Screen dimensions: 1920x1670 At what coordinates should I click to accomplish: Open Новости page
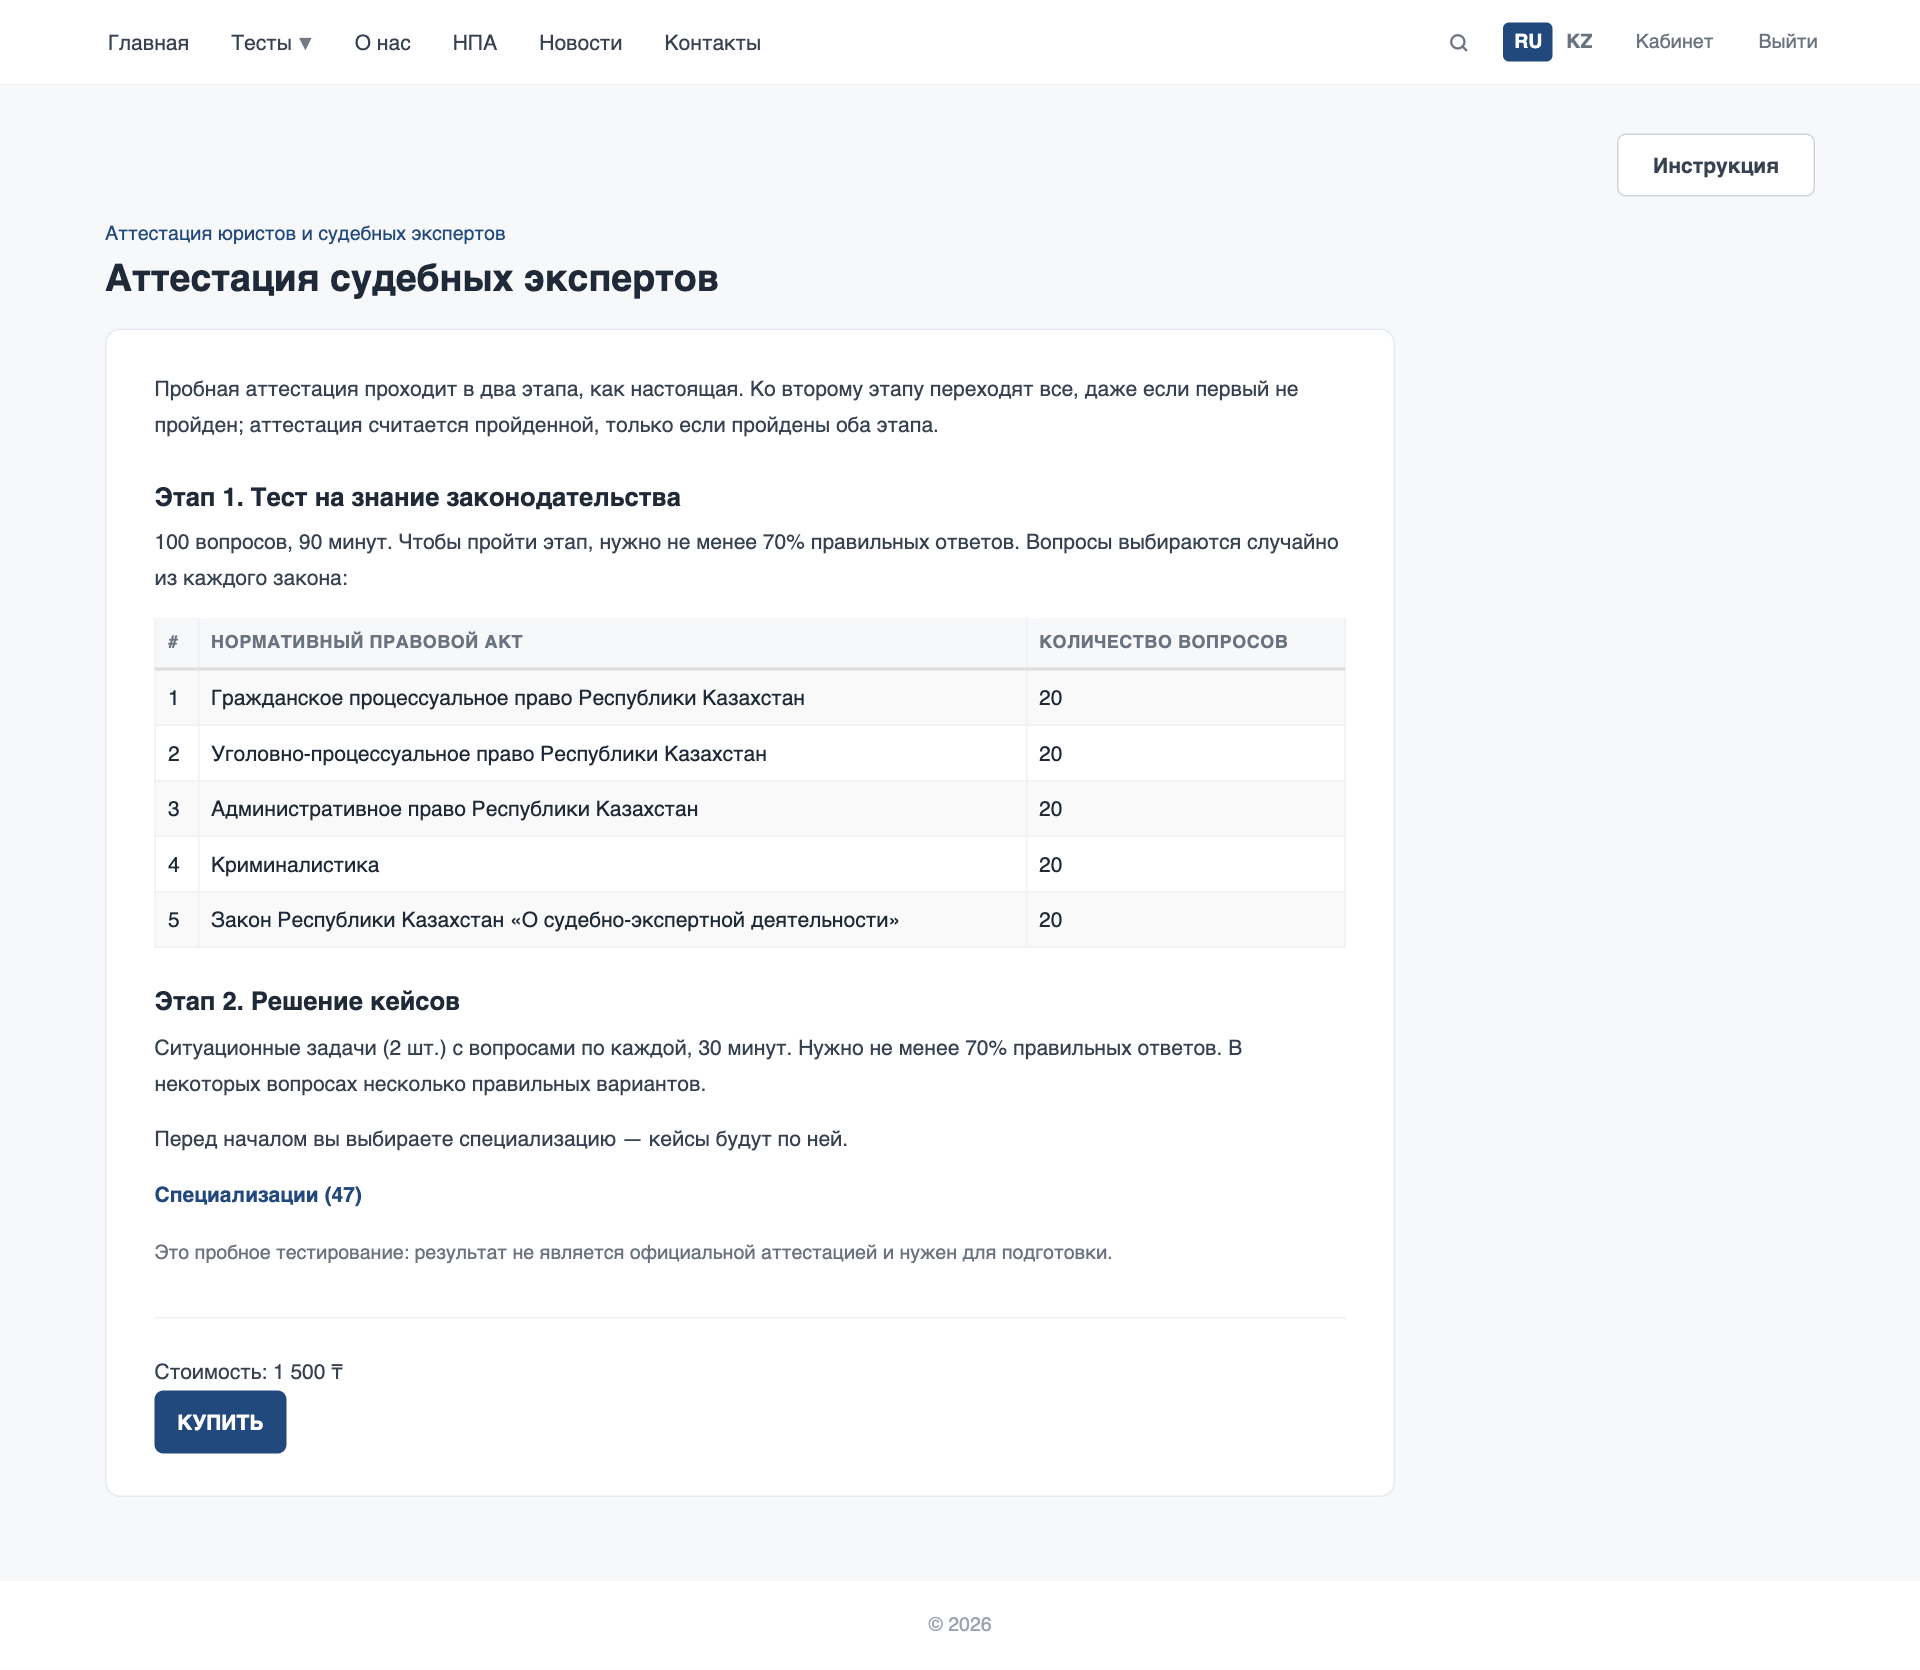coord(580,43)
